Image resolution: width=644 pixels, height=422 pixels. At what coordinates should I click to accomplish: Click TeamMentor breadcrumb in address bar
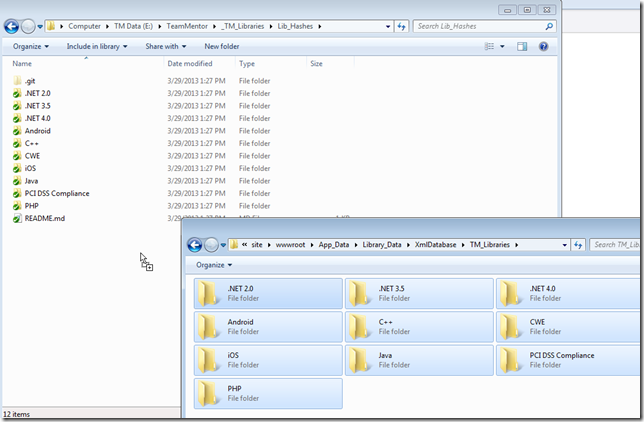[187, 26]
